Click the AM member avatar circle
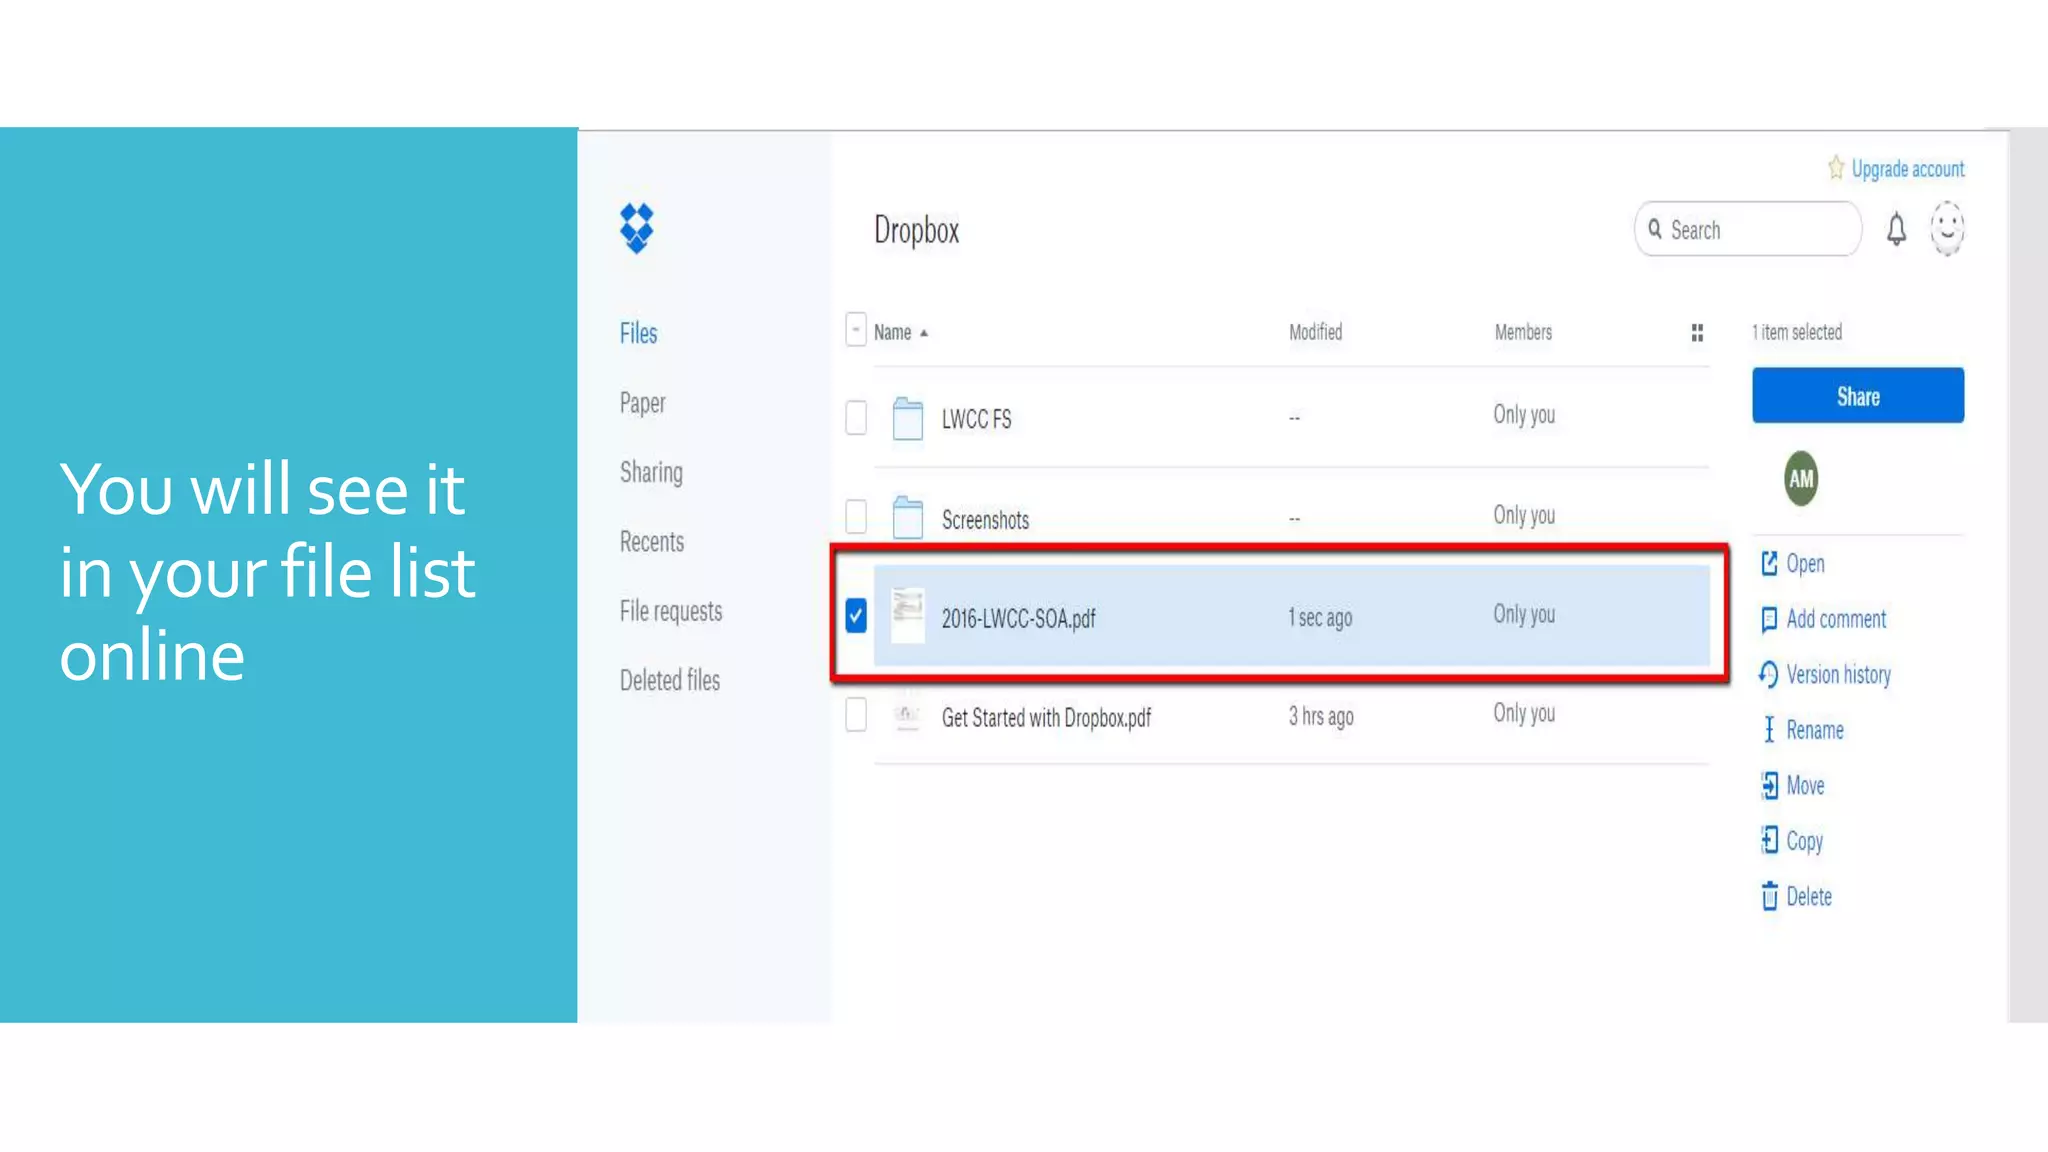Viewport: 2048px width, 1152px height. coord(1801,479)
